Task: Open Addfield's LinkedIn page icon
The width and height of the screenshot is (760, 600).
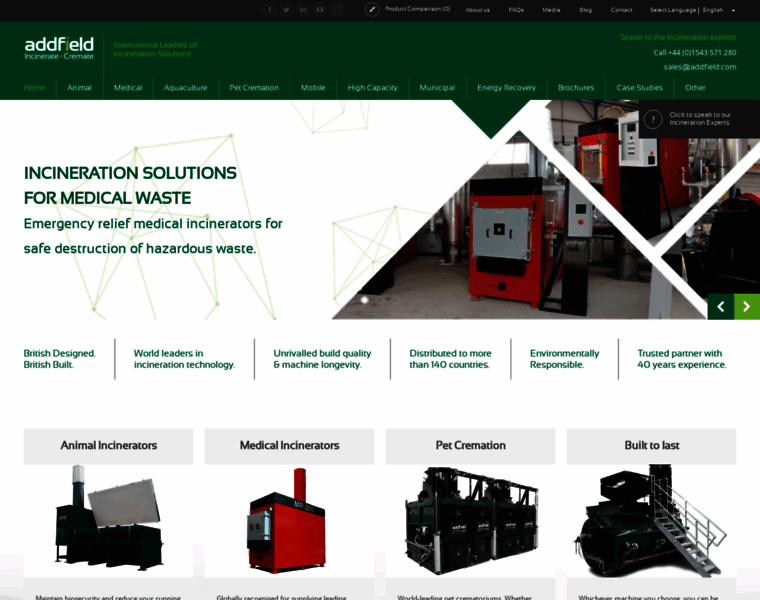Action: coord(304,10)
